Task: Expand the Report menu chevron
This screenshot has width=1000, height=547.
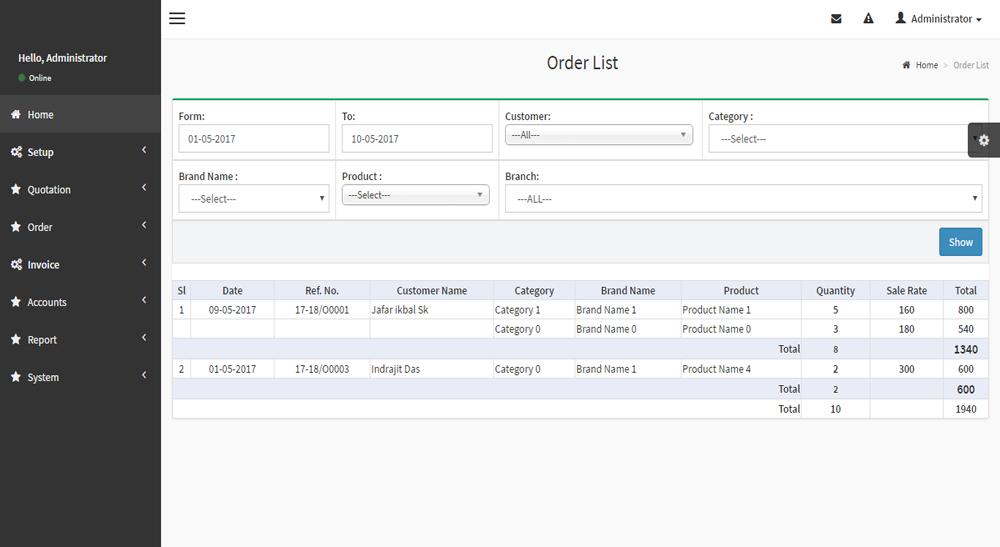Action: (x=144, y=338)
